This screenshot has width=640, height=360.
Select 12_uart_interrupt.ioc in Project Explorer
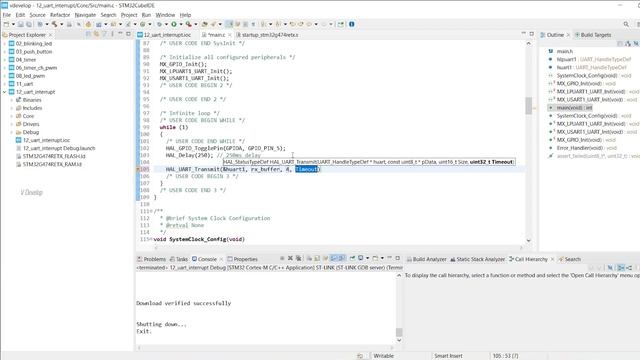43,140
